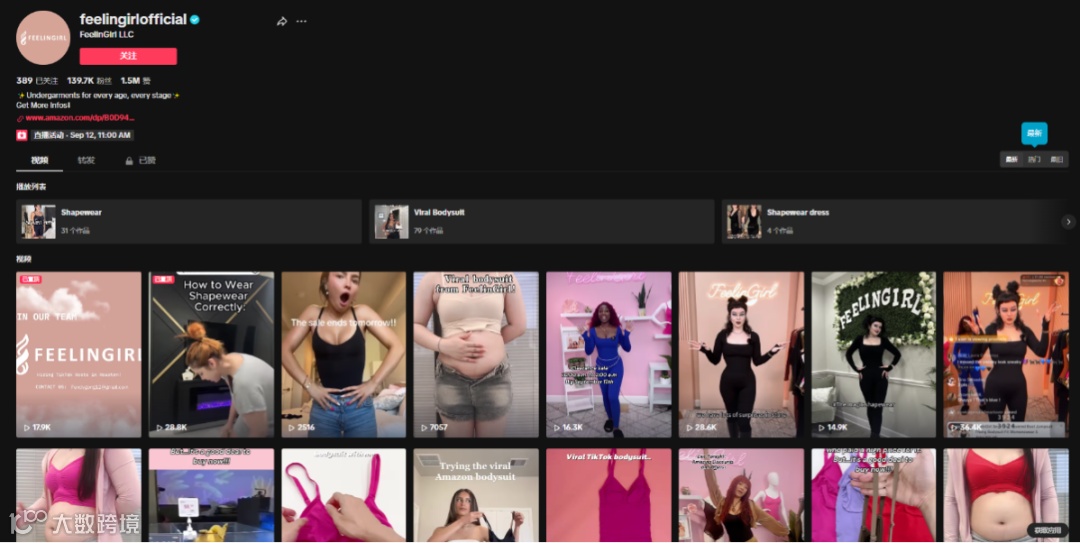The width and height of the screenshot is (1080, 543).
Task: Click the 播放列表 playlists section heading
Action: [31, 187]
